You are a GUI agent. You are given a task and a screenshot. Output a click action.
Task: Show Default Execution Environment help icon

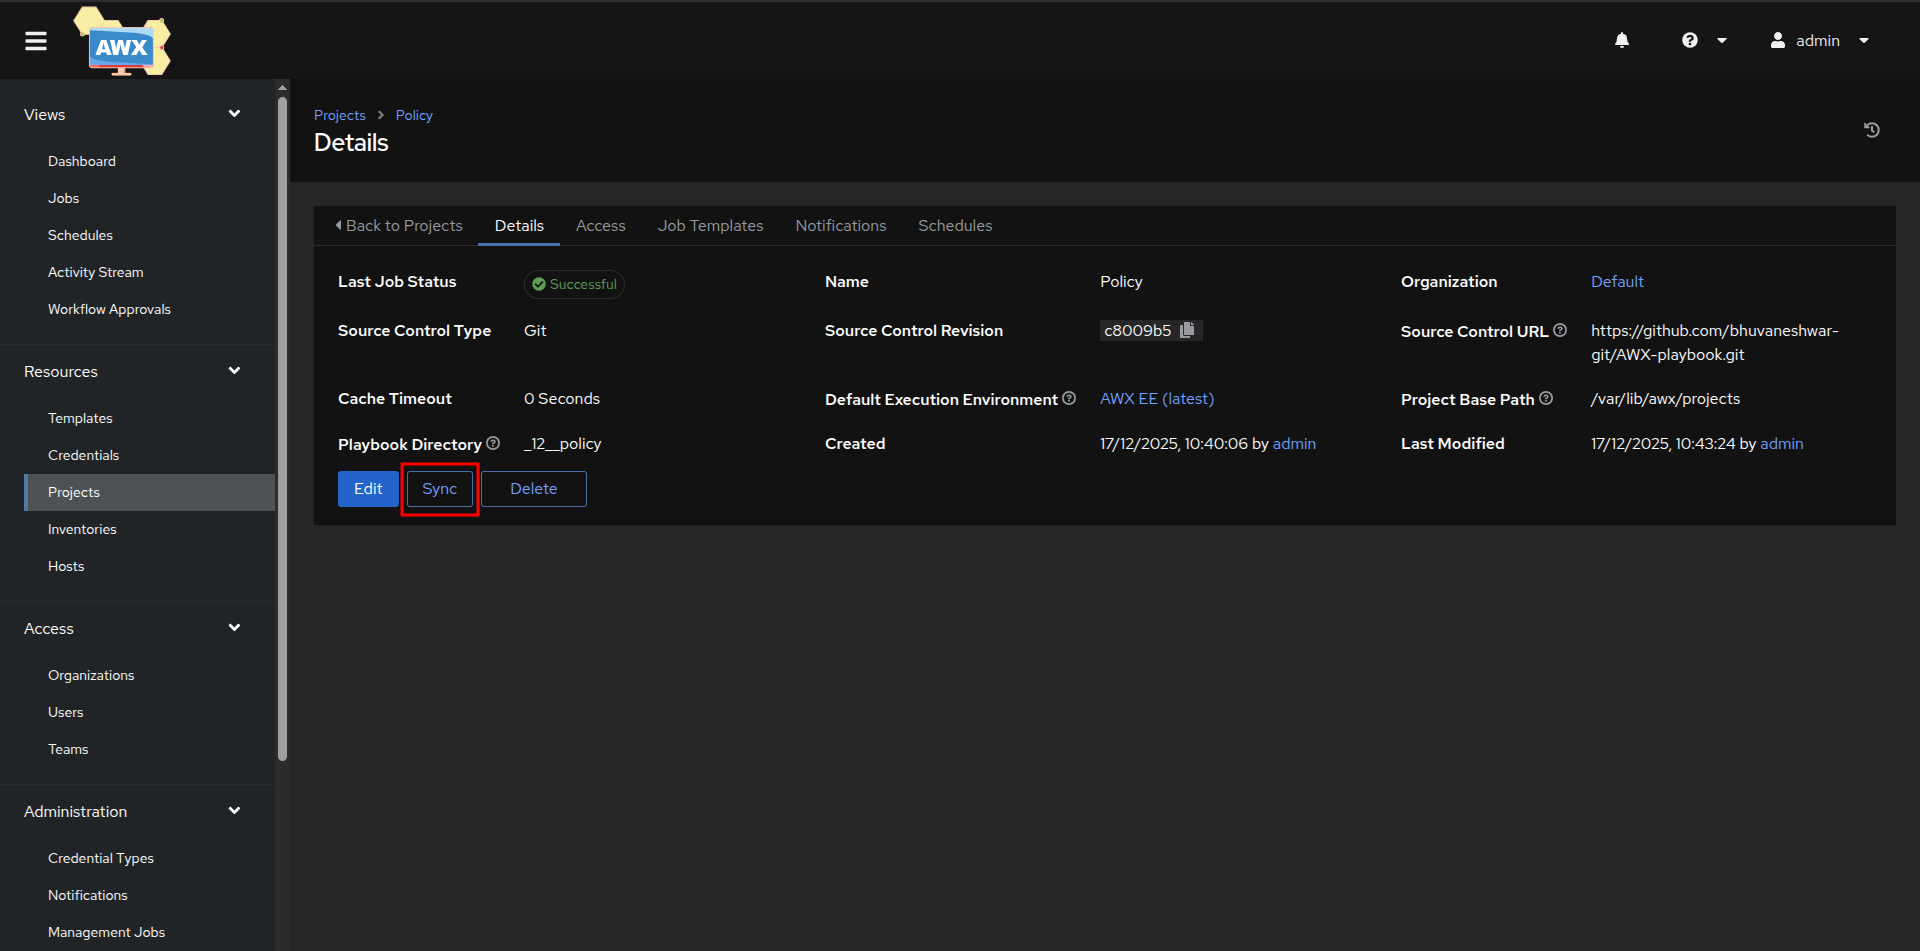point(1069,398)
